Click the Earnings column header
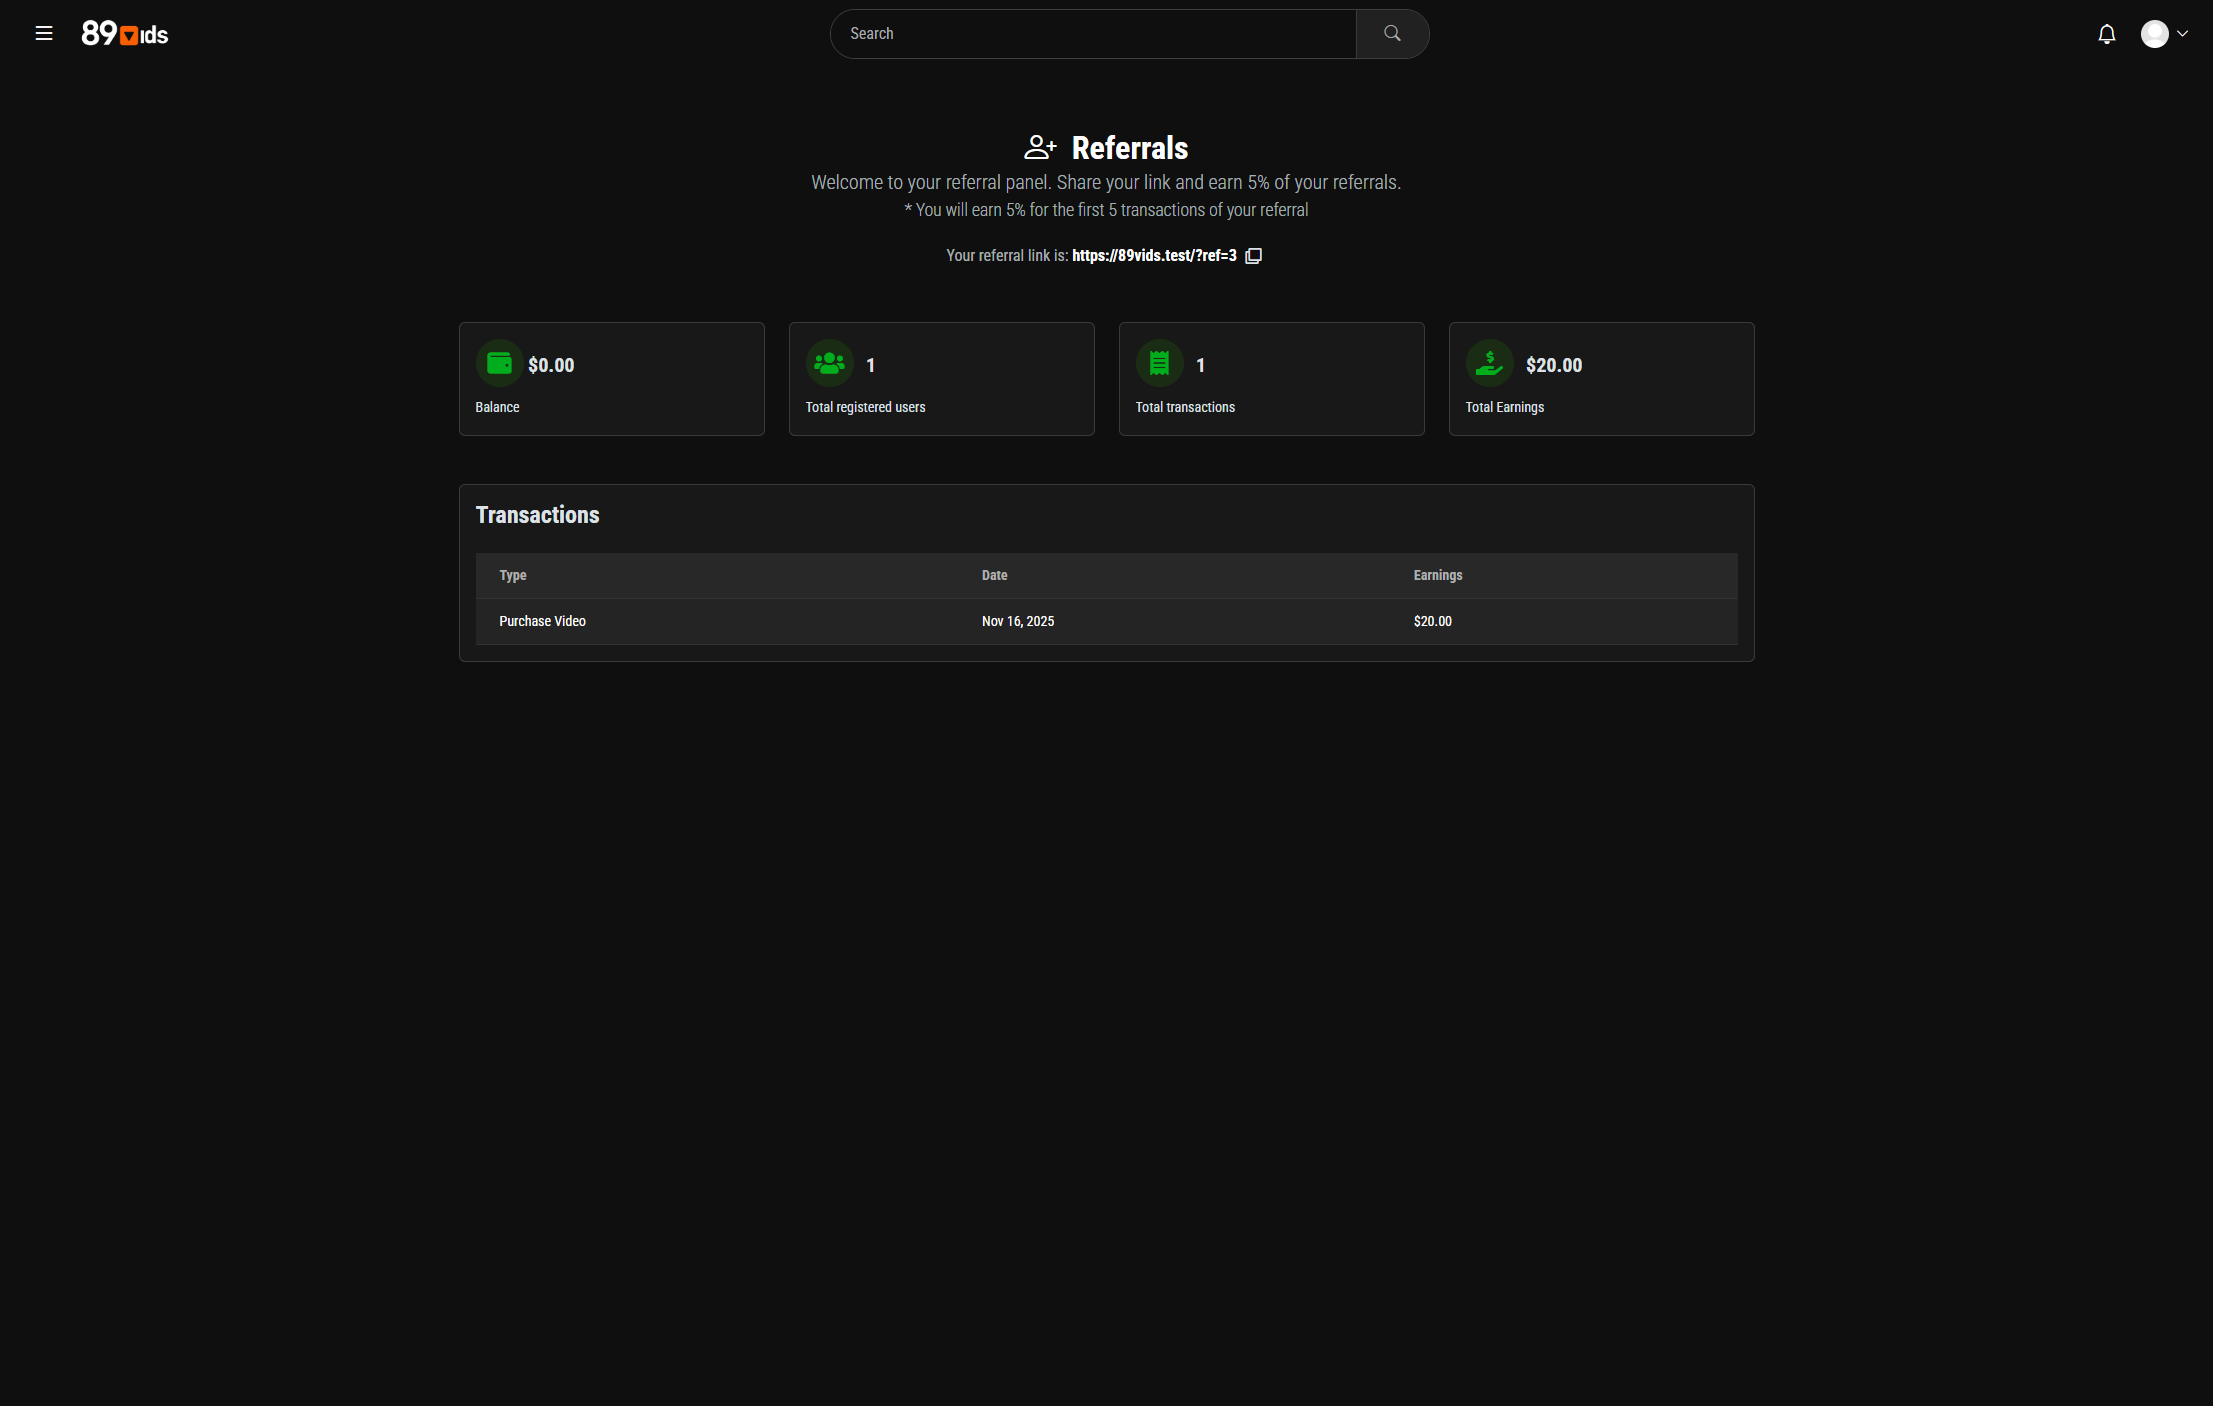 1437,575
